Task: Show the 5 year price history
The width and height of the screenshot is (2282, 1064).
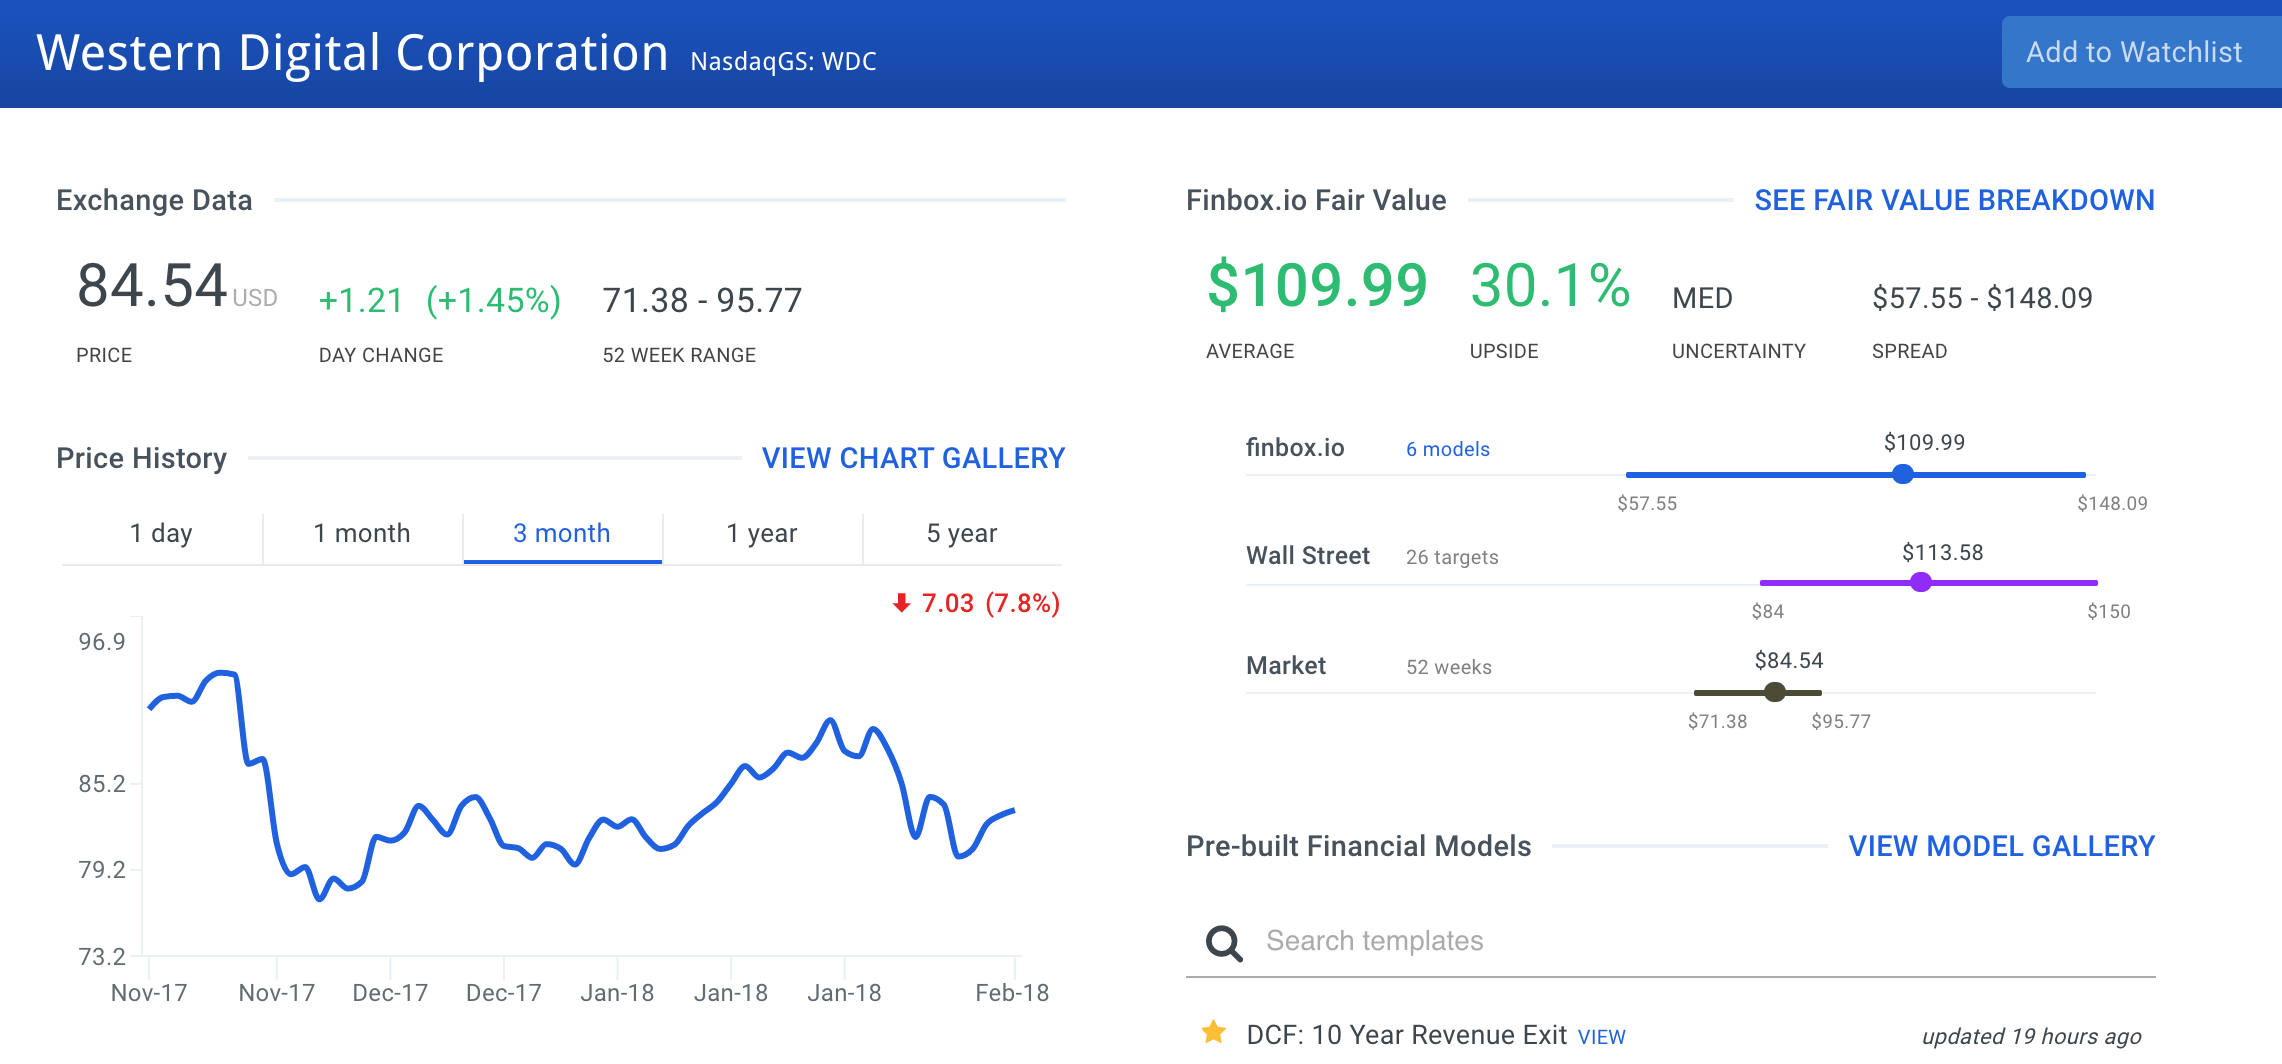Action: tap(962, 534)
